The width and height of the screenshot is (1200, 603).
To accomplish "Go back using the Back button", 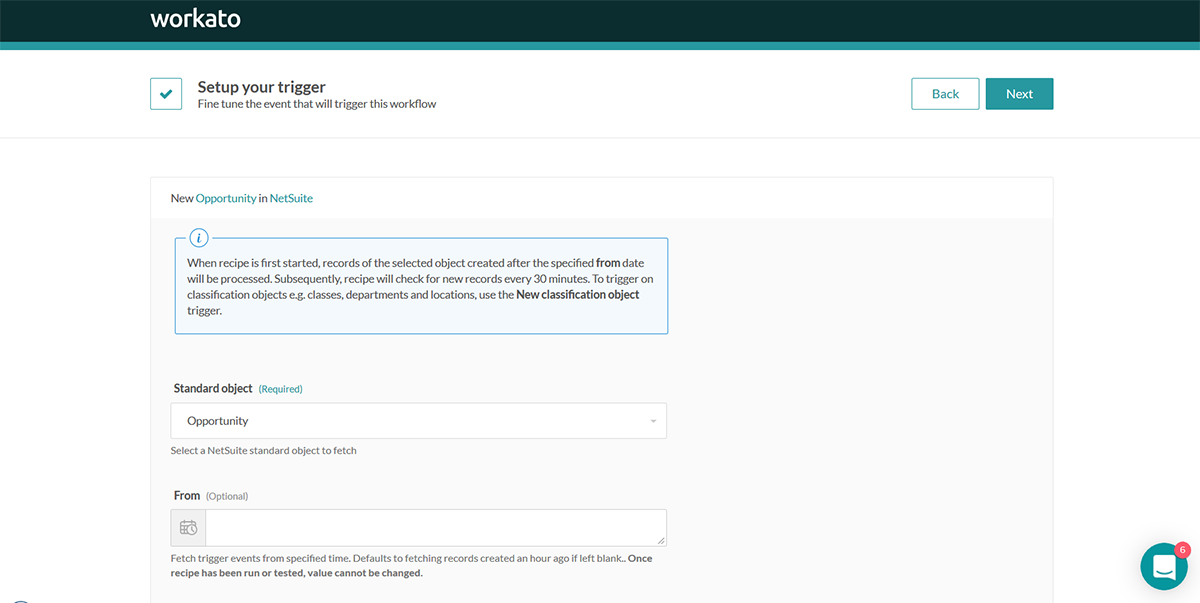I will [x=945, y=93].
